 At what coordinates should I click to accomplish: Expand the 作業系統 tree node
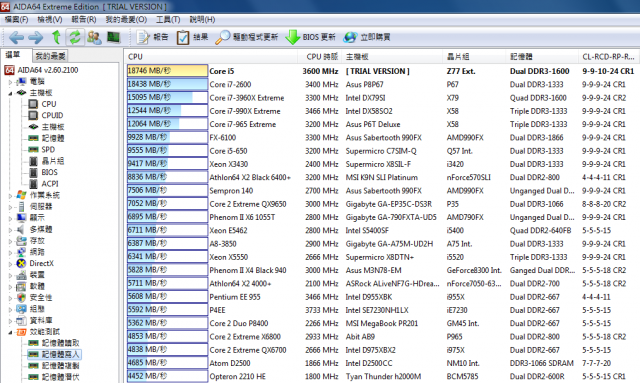pos(11,196)
